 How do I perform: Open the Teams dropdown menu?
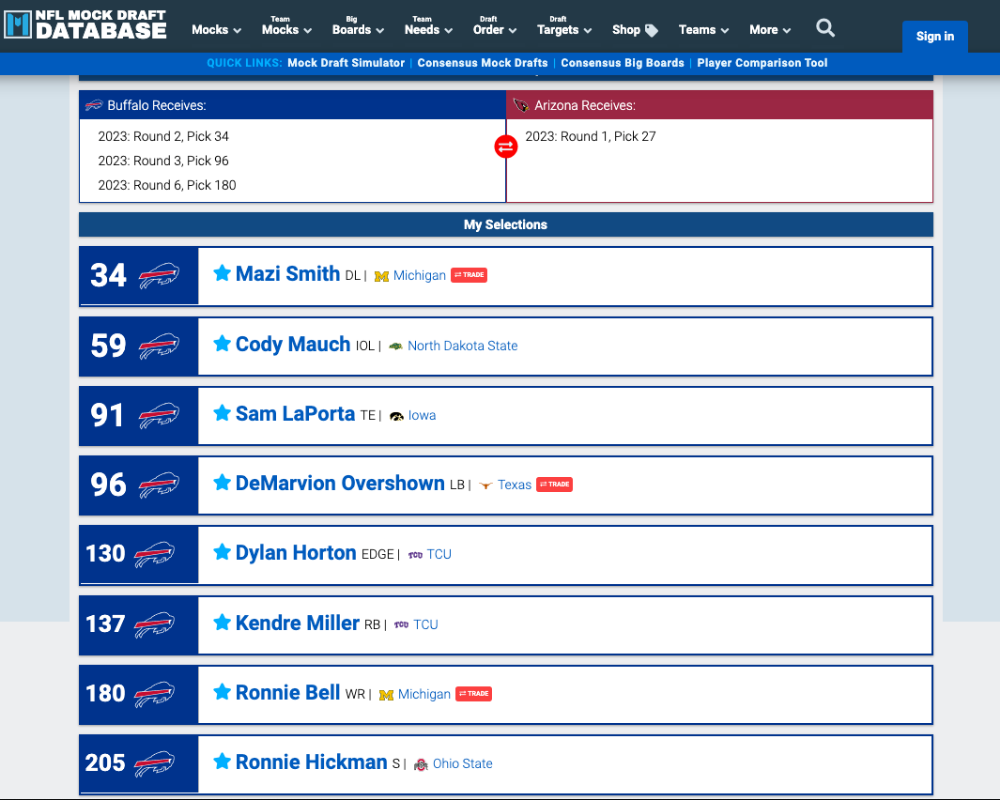(703, 30)
